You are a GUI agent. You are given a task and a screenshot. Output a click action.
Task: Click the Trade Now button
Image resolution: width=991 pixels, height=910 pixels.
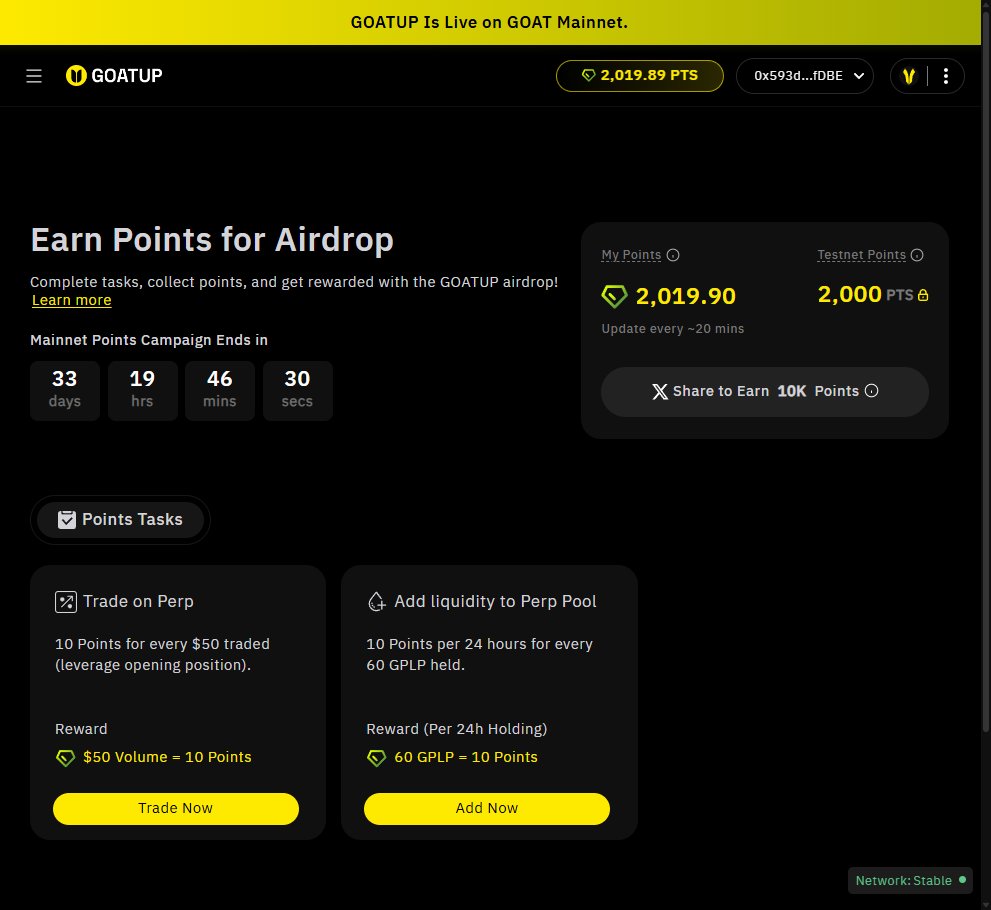pos(176,808)
